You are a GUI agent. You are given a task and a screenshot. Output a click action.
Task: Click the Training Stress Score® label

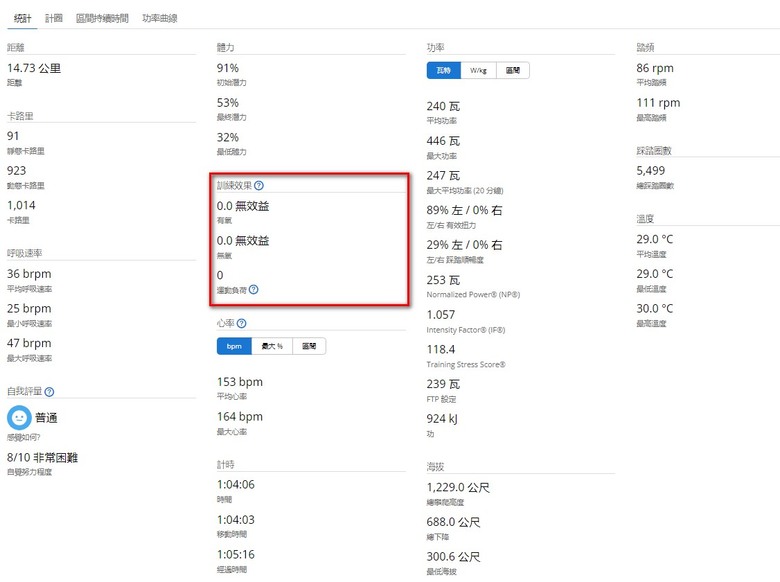[x=466, y=365]
